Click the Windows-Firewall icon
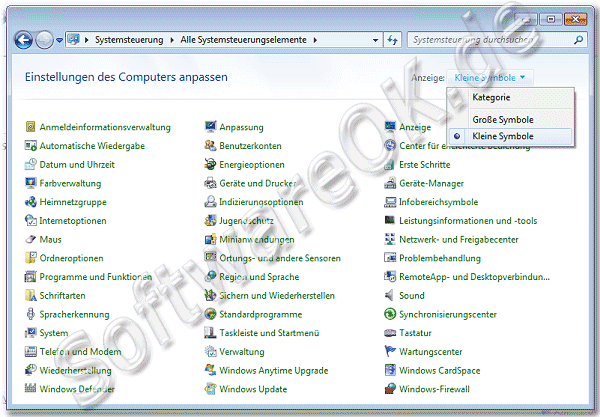Screen dimensions: 600x417 click(x=390, y=388)
